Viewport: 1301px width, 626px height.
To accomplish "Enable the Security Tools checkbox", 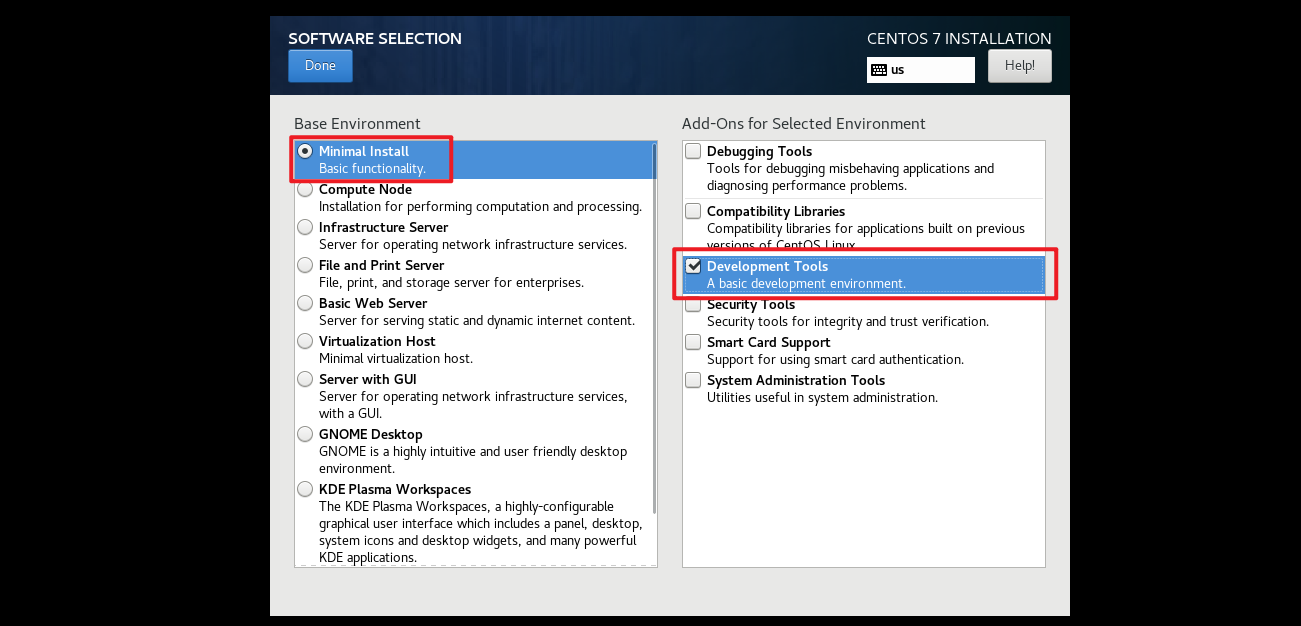I will tap(693, 304).
